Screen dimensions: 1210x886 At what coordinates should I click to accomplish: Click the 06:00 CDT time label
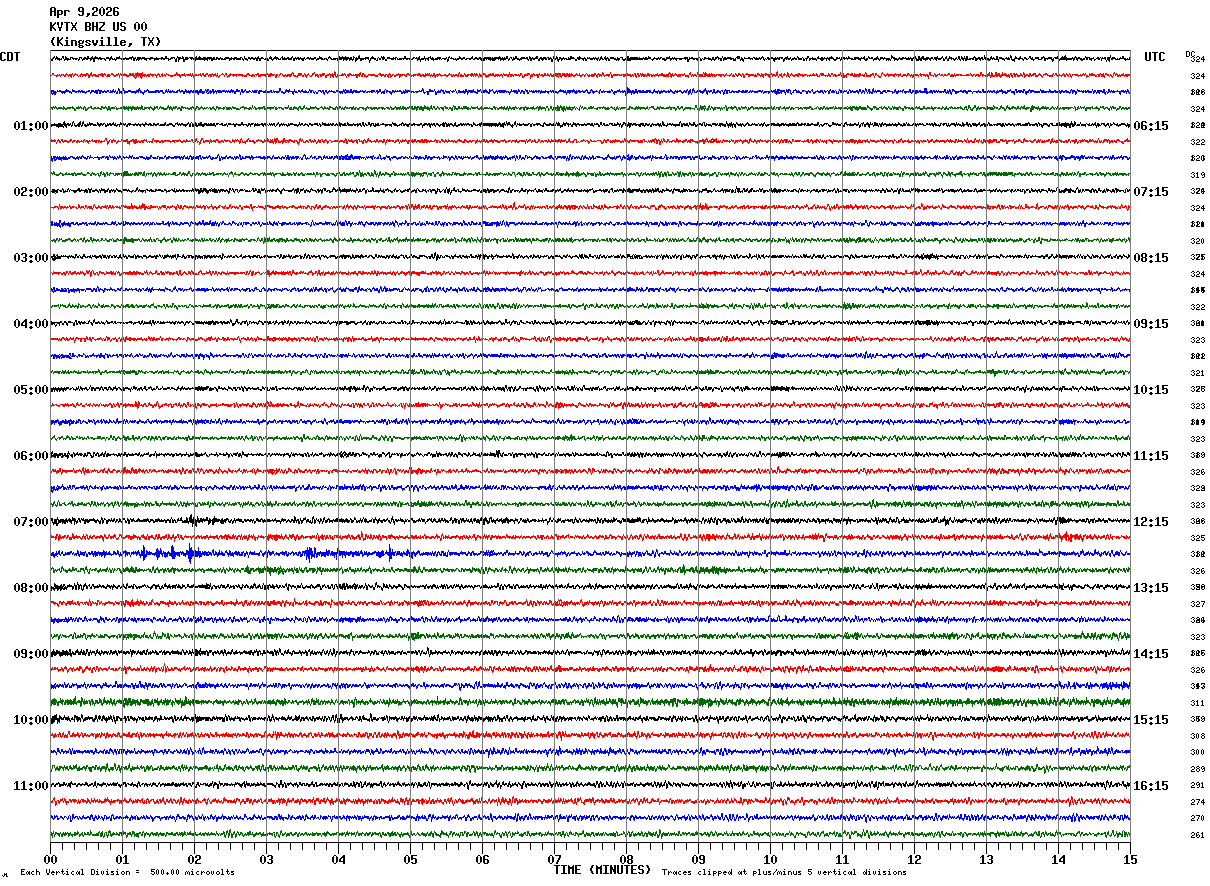tap(31, 456)
